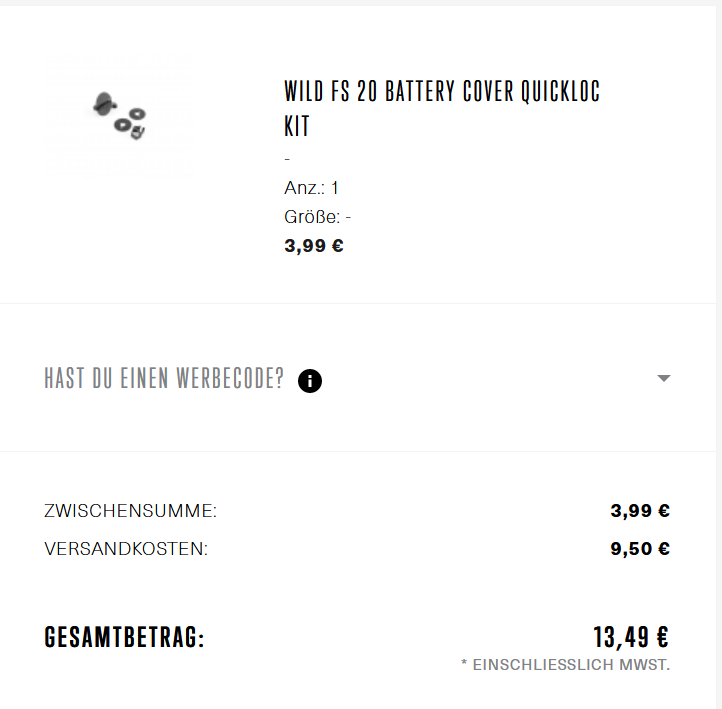Select the 'Größe: -' size line
The width and height of the screenshot is (722, 709).
click(x=317, y=217)
